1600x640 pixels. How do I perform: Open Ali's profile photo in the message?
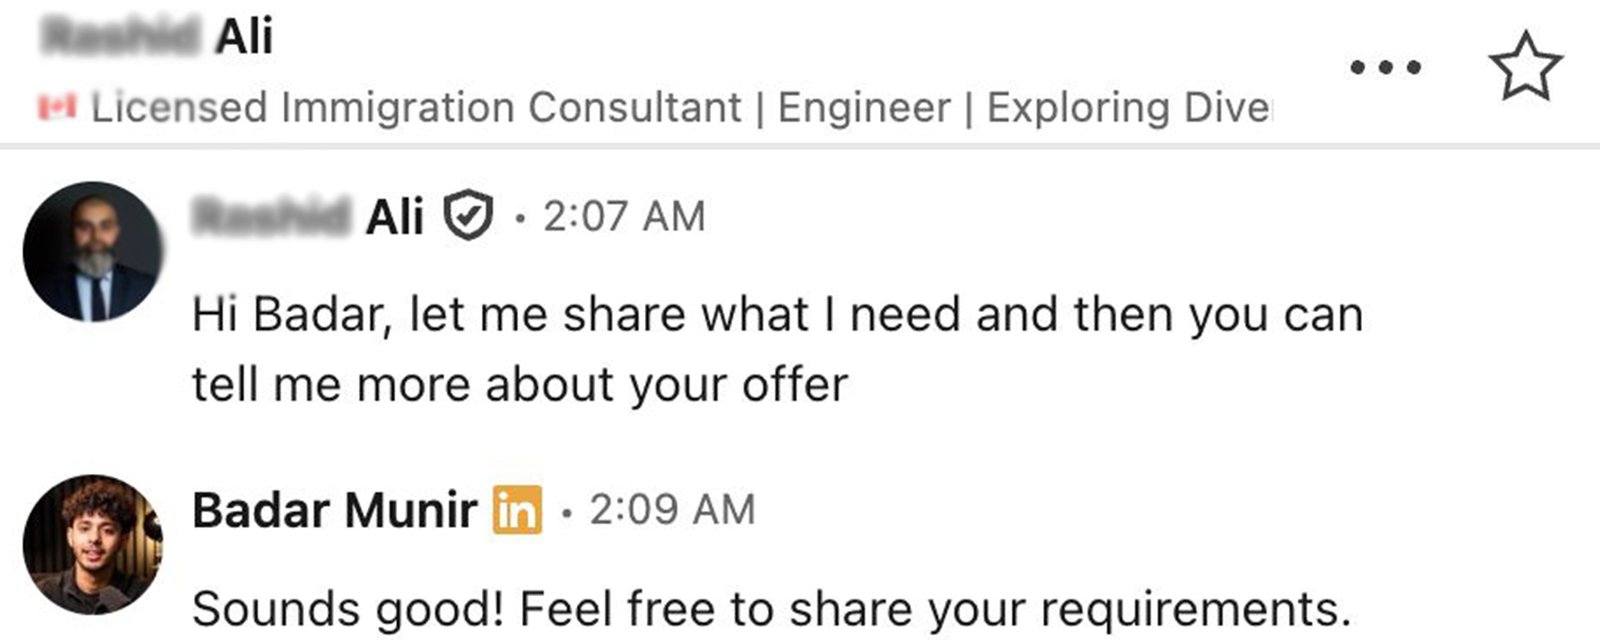pos(92,251)
